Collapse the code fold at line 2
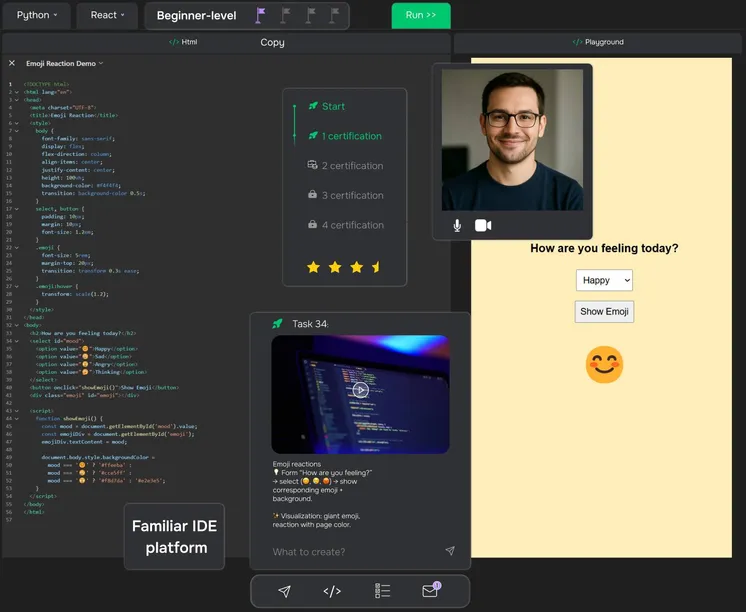The image size is (746, 612). [17, 92]
